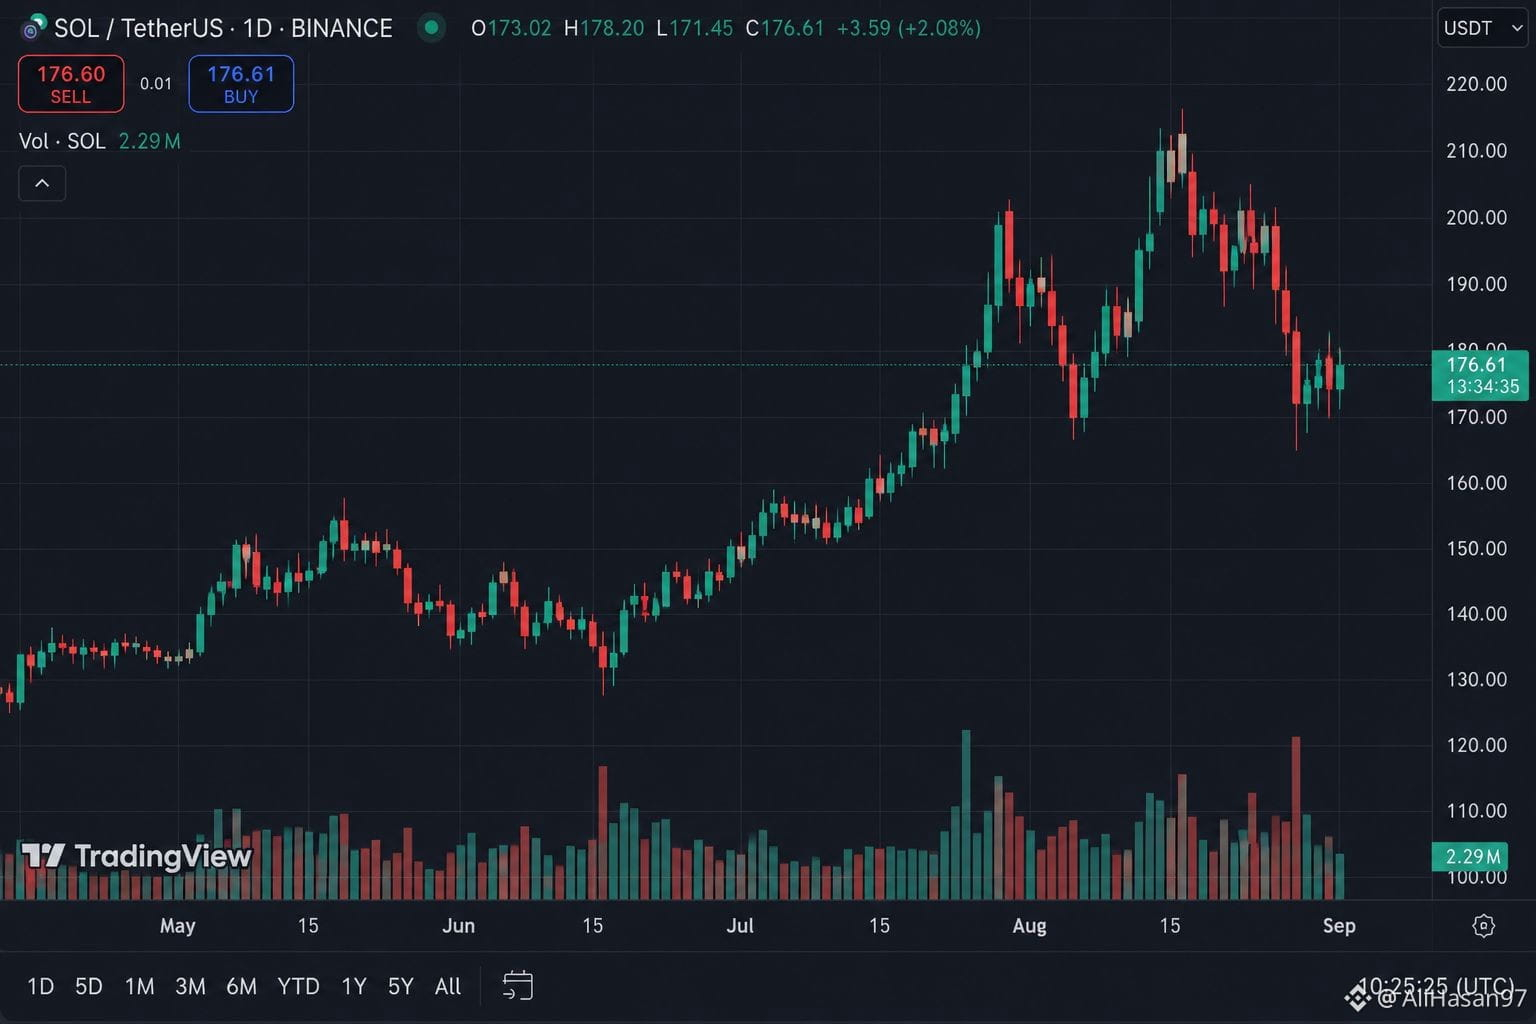Select the 5D range tab
Image resolution: width=1536 pixels, height=1024 pixels.
[89, 987]
